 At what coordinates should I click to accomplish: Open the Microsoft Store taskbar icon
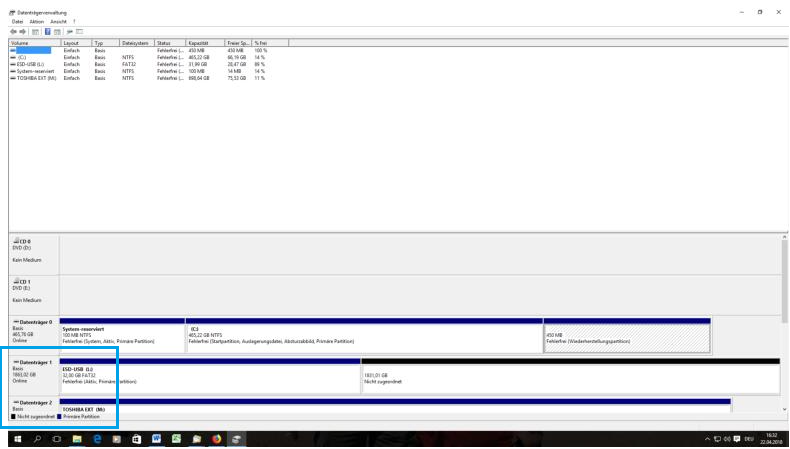point(137,439)
